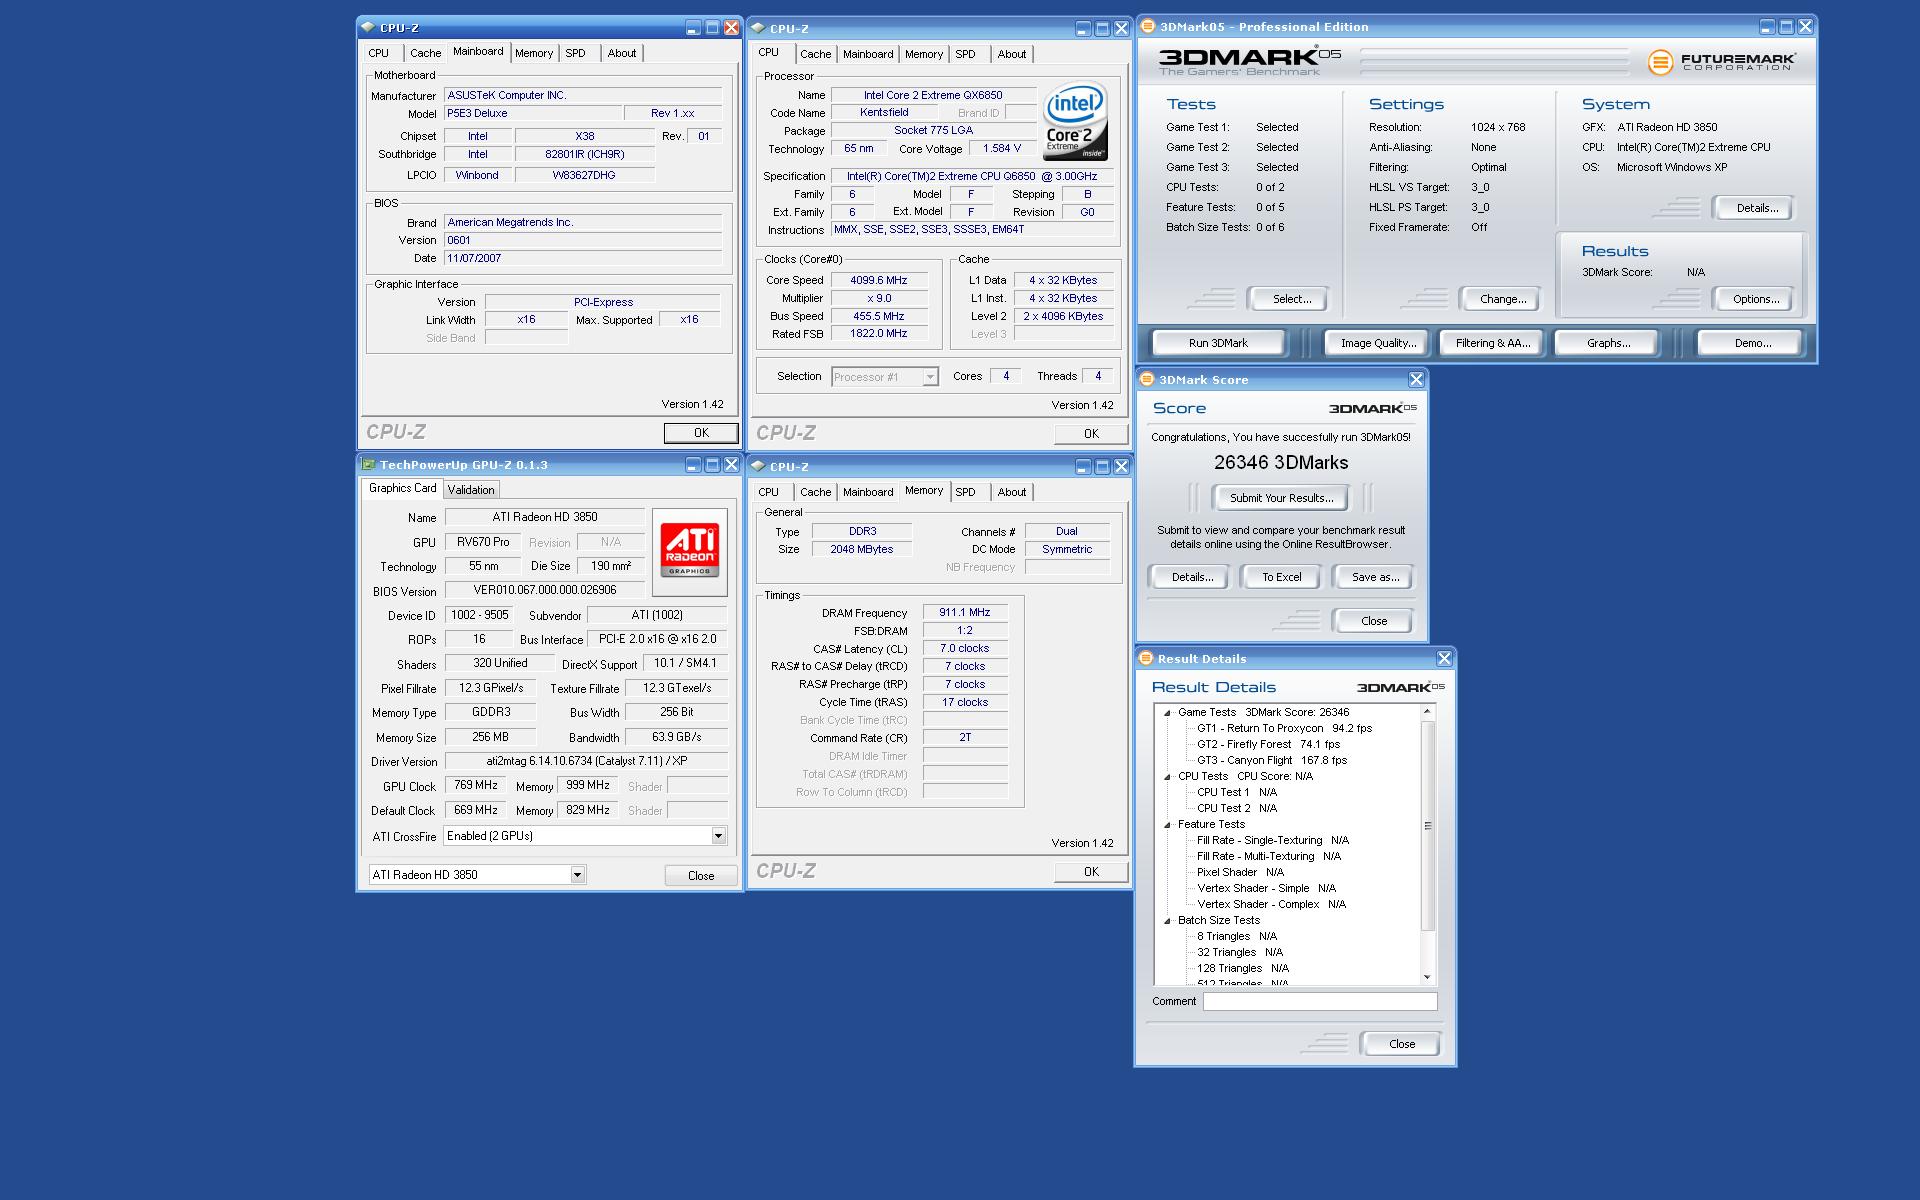Click the Core Speed 4099.6 MHz value

tap(879, 281)
